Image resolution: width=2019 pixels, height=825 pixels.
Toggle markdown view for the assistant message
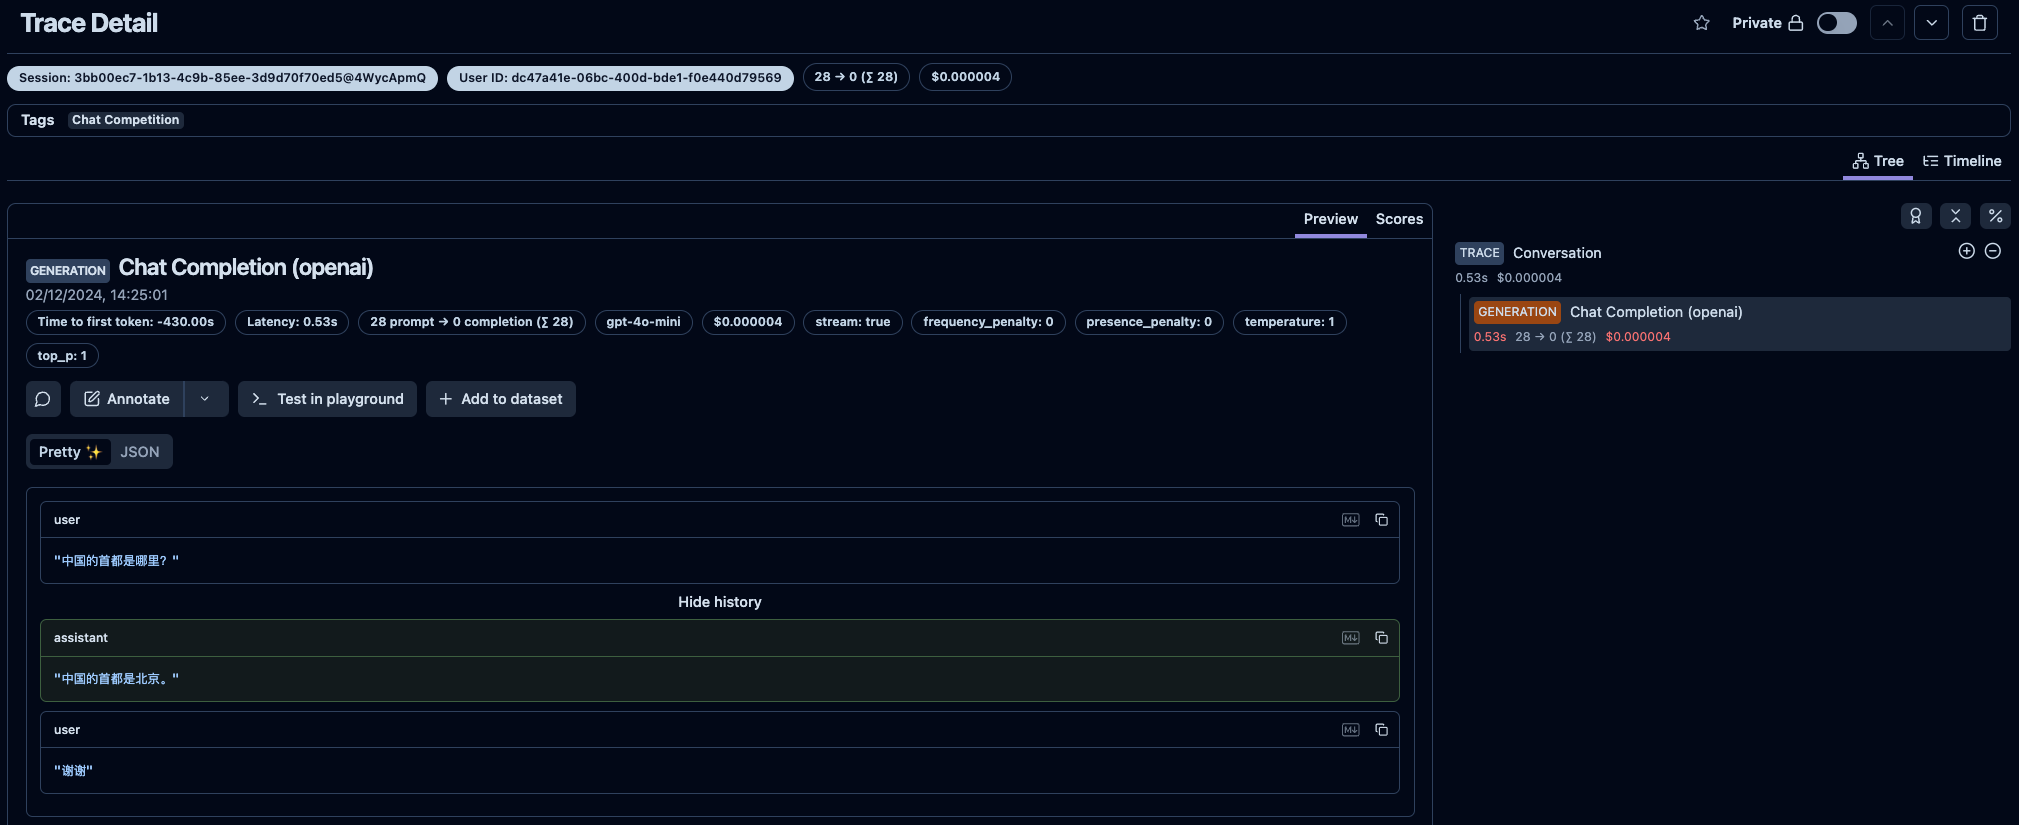1350,638
